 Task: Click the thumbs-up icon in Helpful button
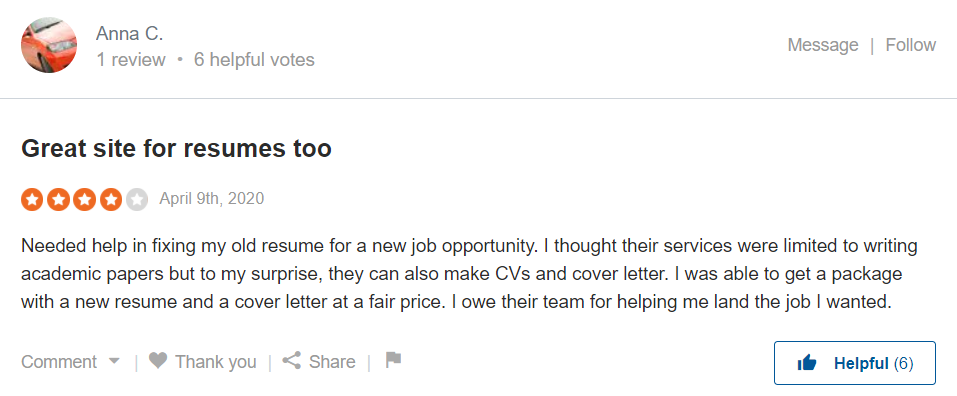807,364
